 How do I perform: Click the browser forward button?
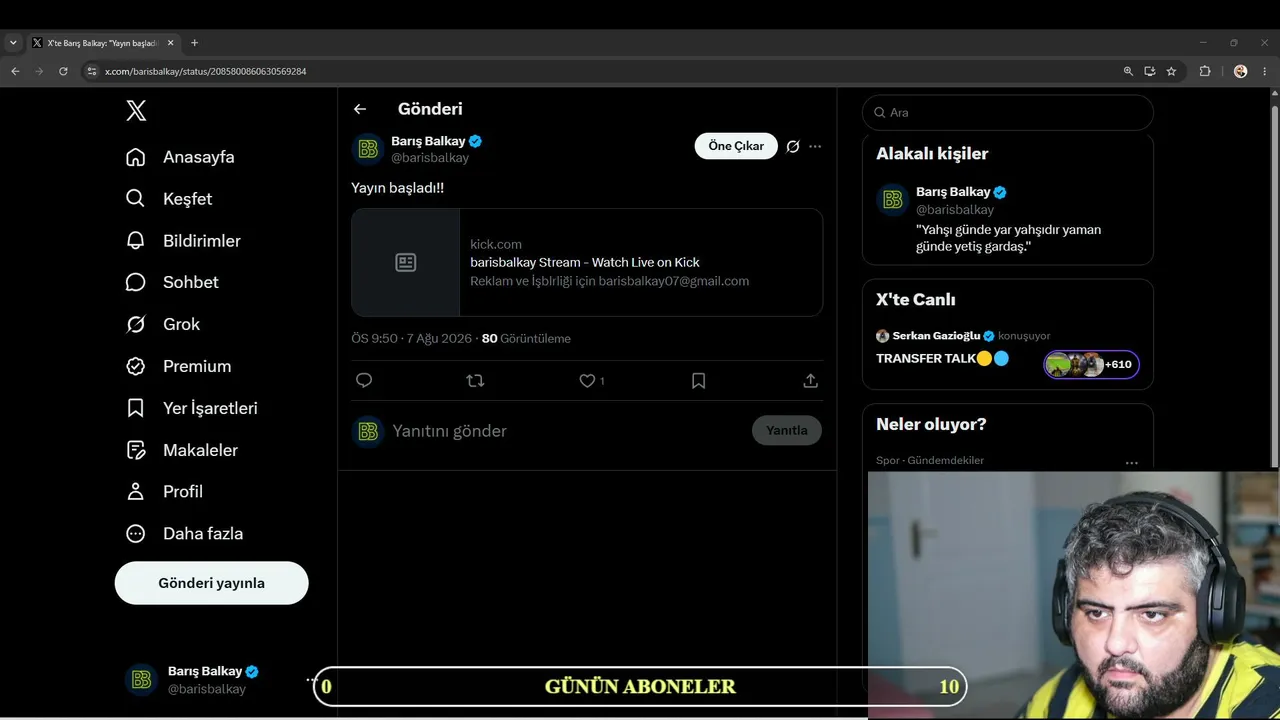39,71
